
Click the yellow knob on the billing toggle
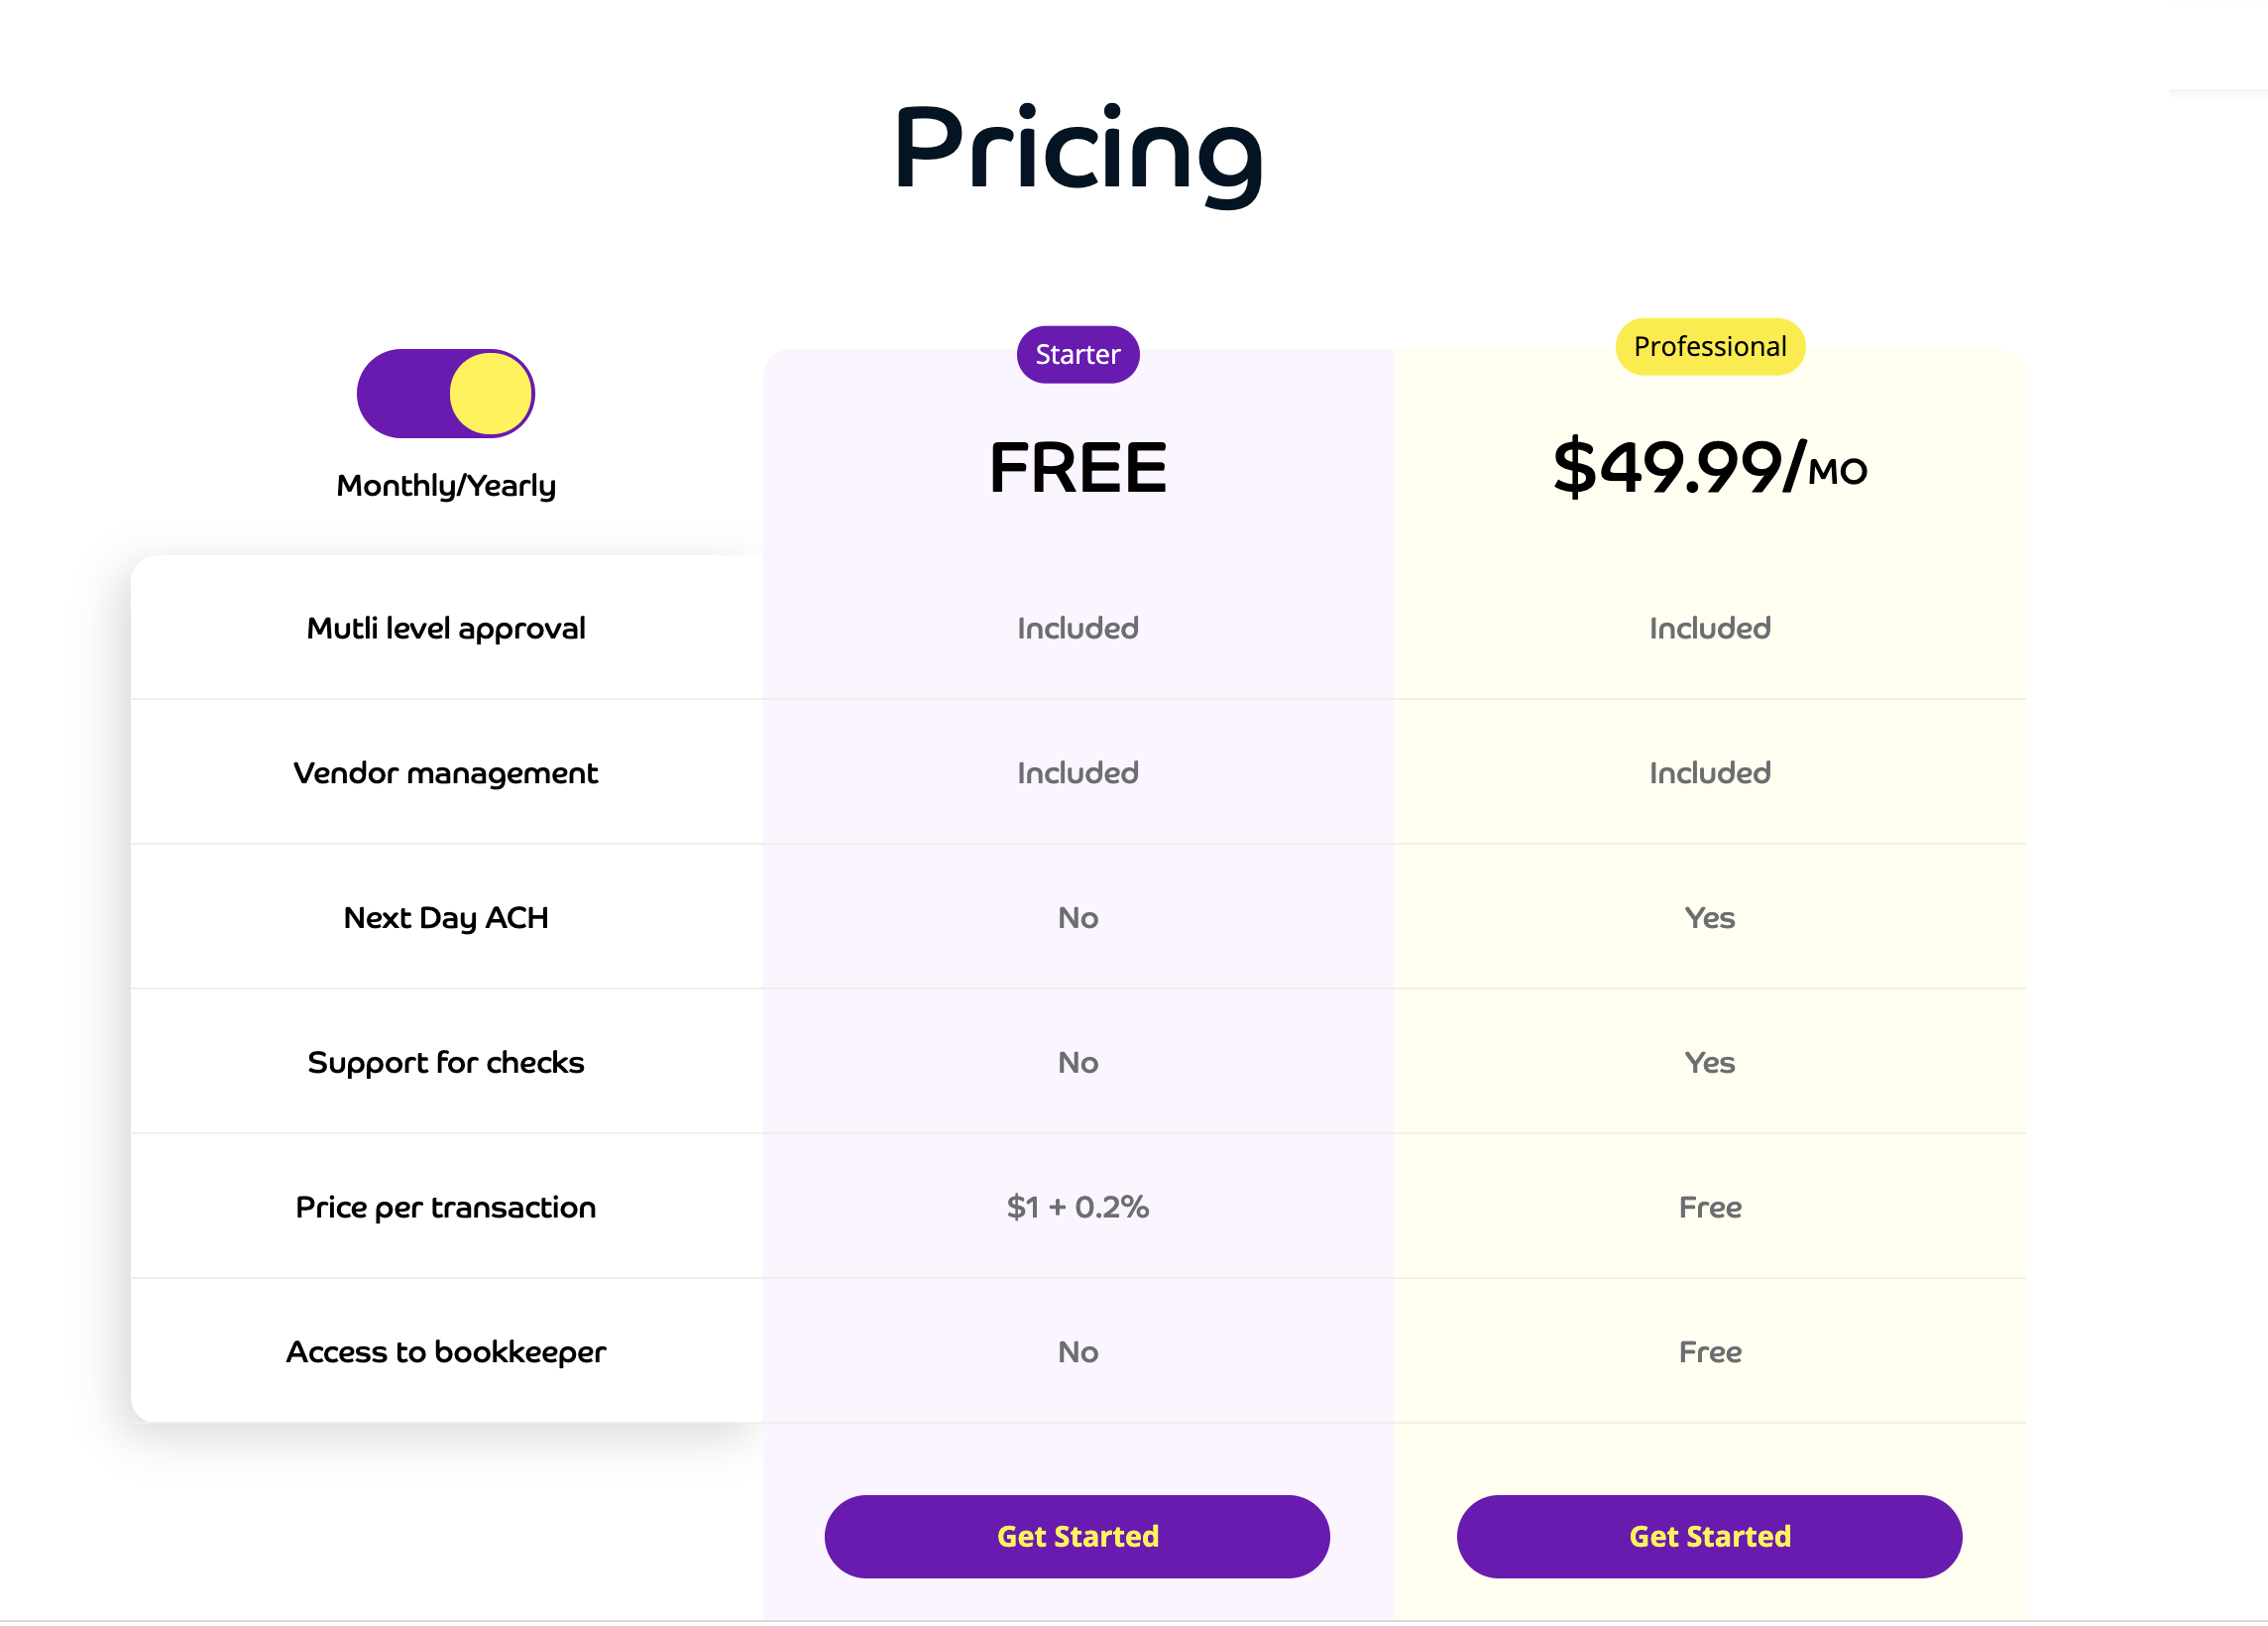click(490, 393)
